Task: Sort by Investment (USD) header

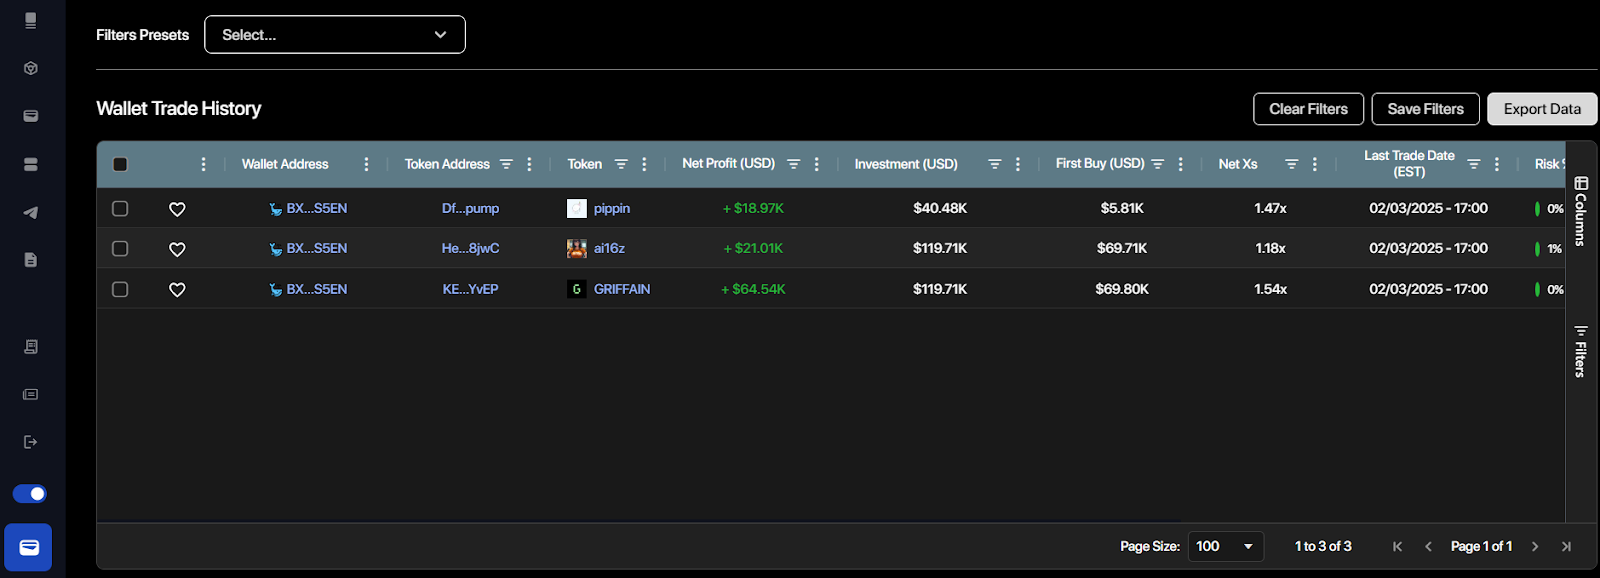Action: click(x=906, y=164)
